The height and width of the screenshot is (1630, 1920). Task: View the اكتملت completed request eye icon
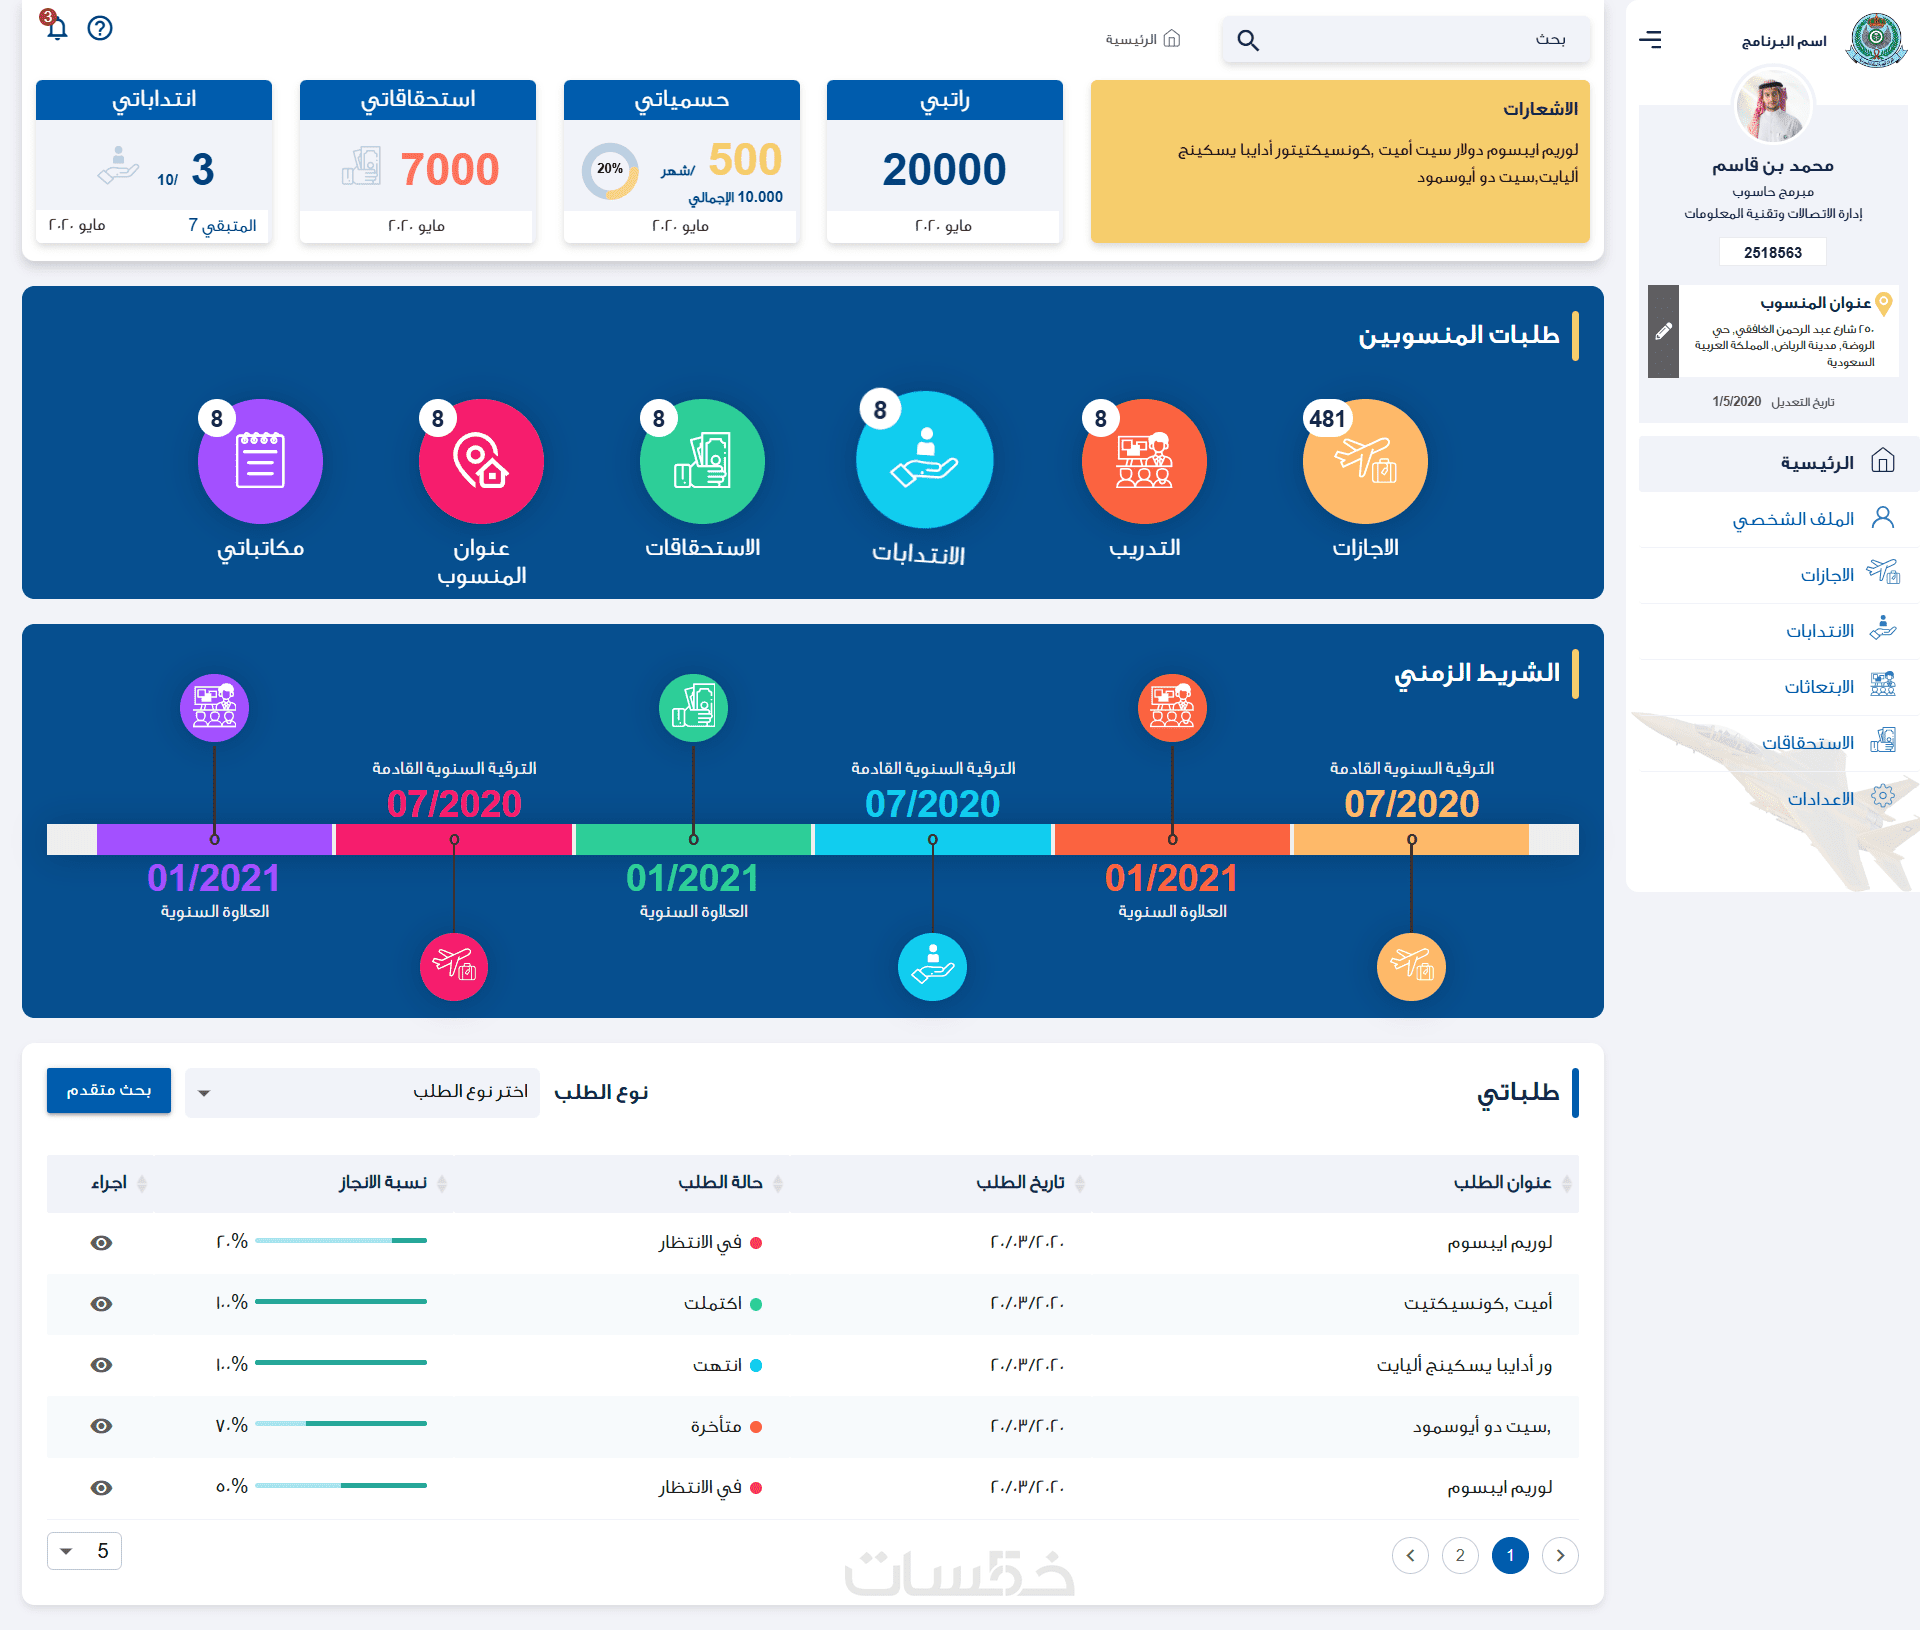click(x=101, y=1304)
